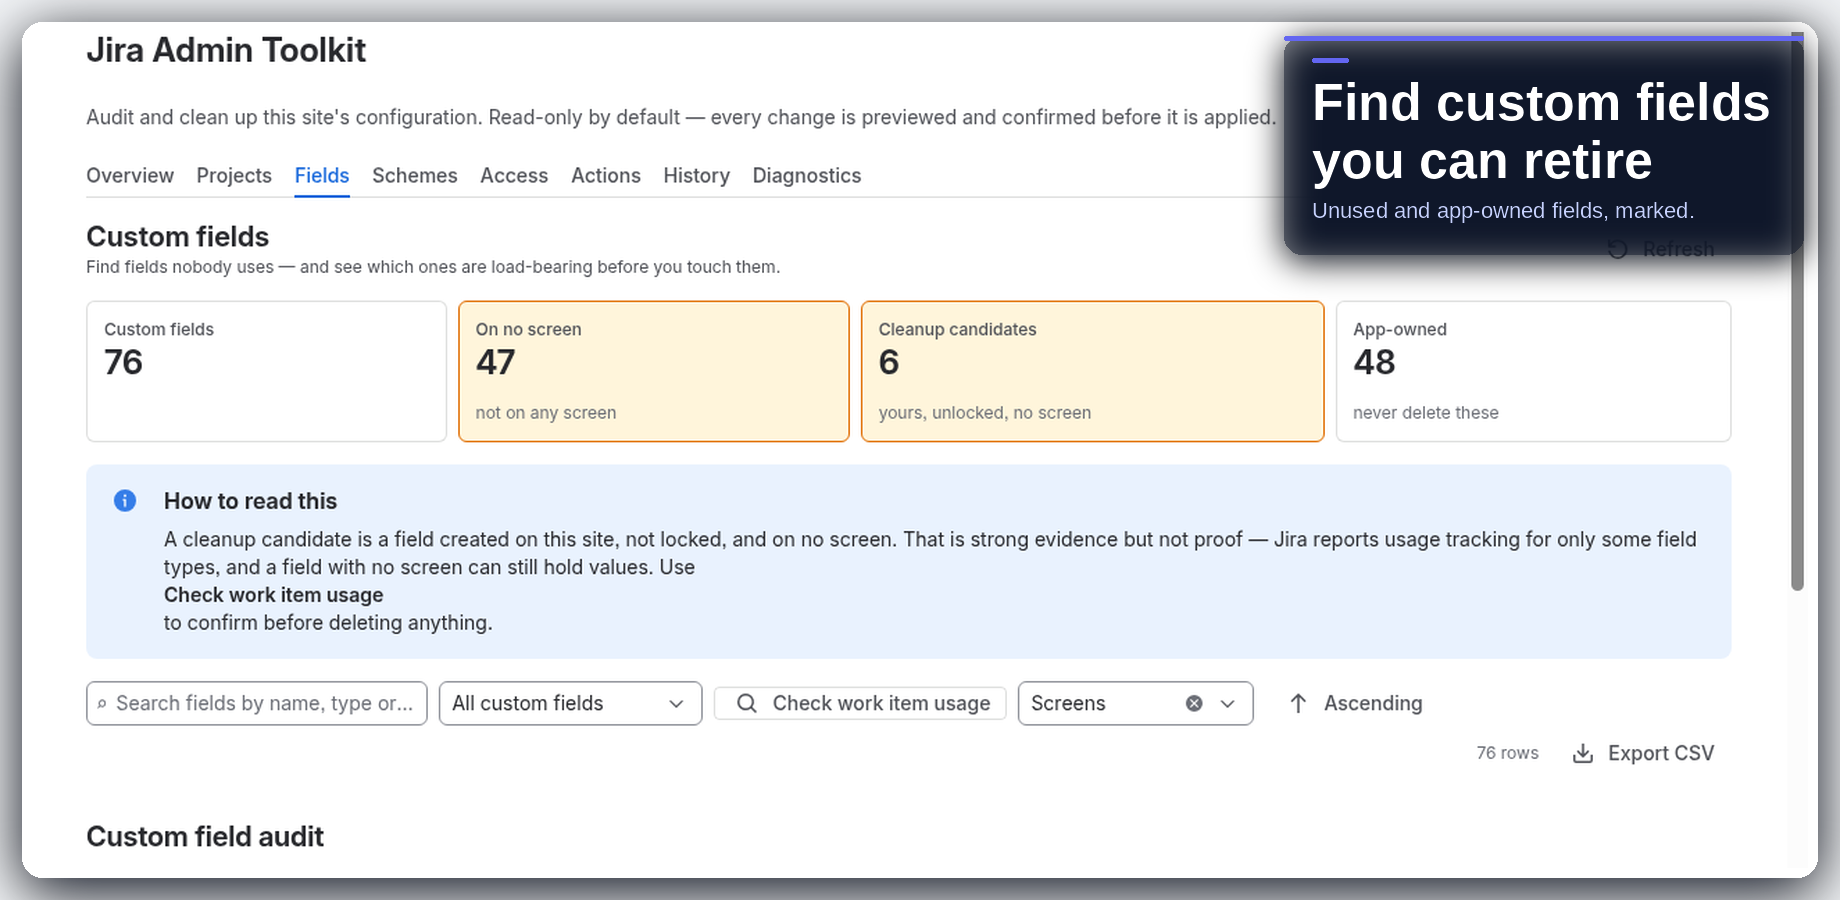
Task: Click the blue info icon
Action: [125, 500]
